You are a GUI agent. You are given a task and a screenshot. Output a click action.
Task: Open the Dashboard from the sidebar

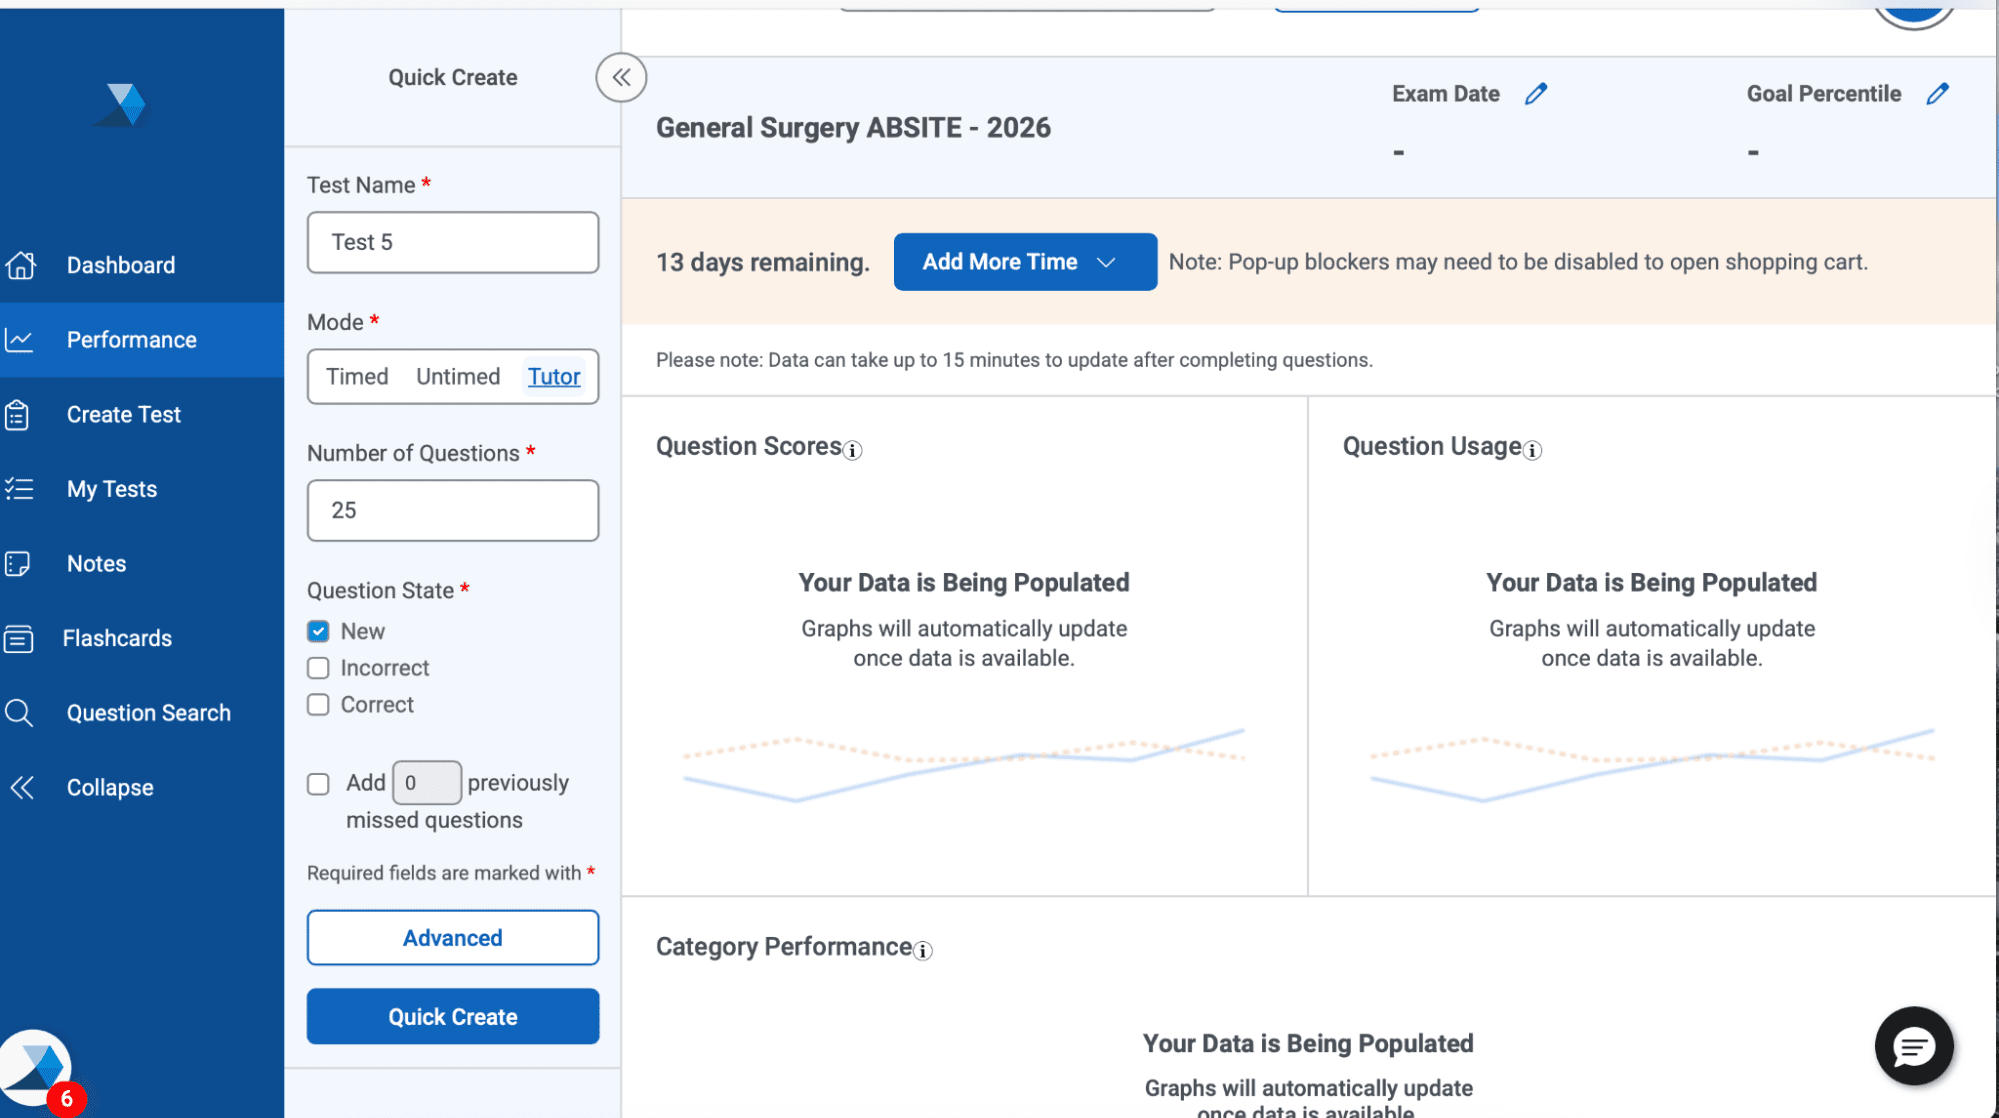pos(120,264)
